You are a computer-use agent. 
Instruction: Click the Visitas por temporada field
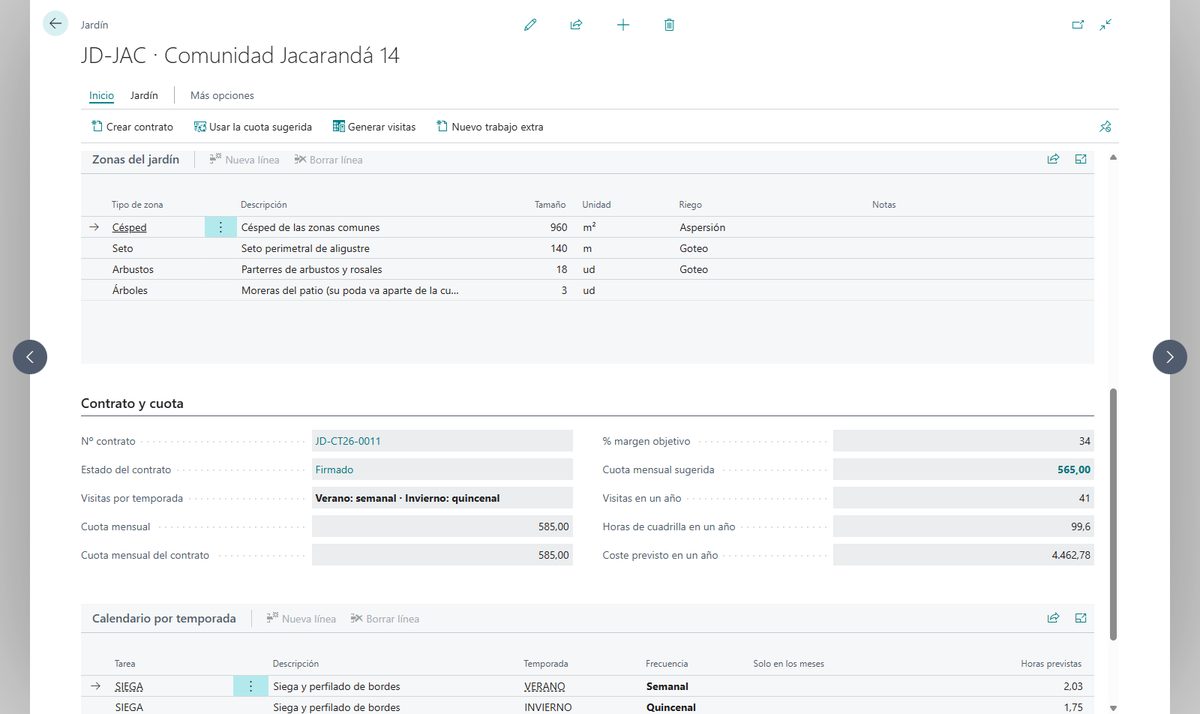[442, 498]
